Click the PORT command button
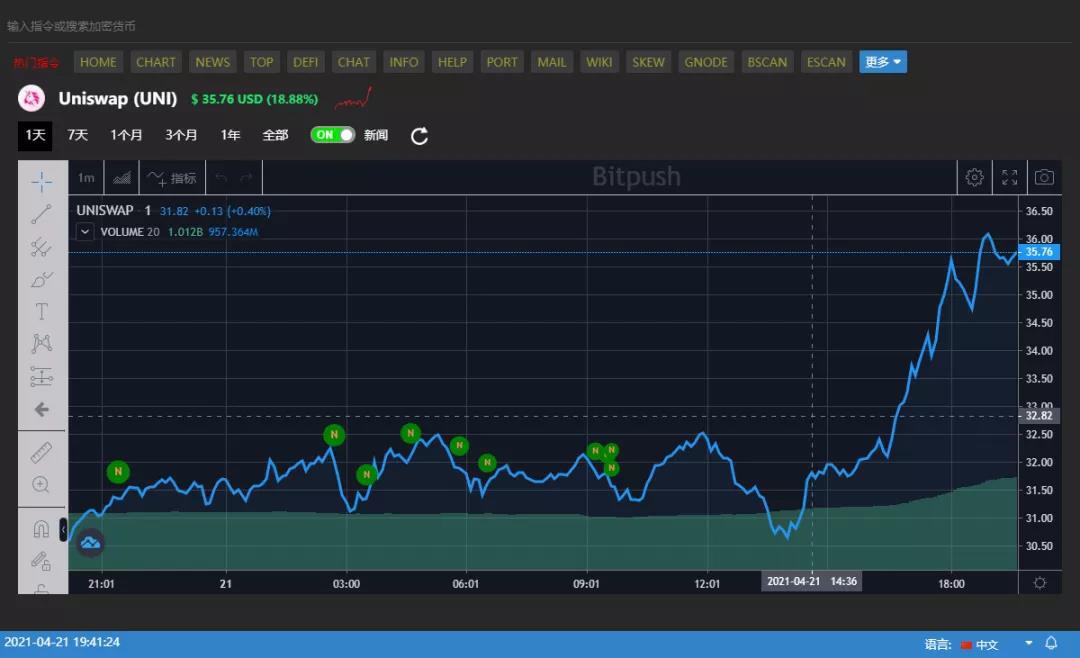1080x658 pixels. pos(501,62)
